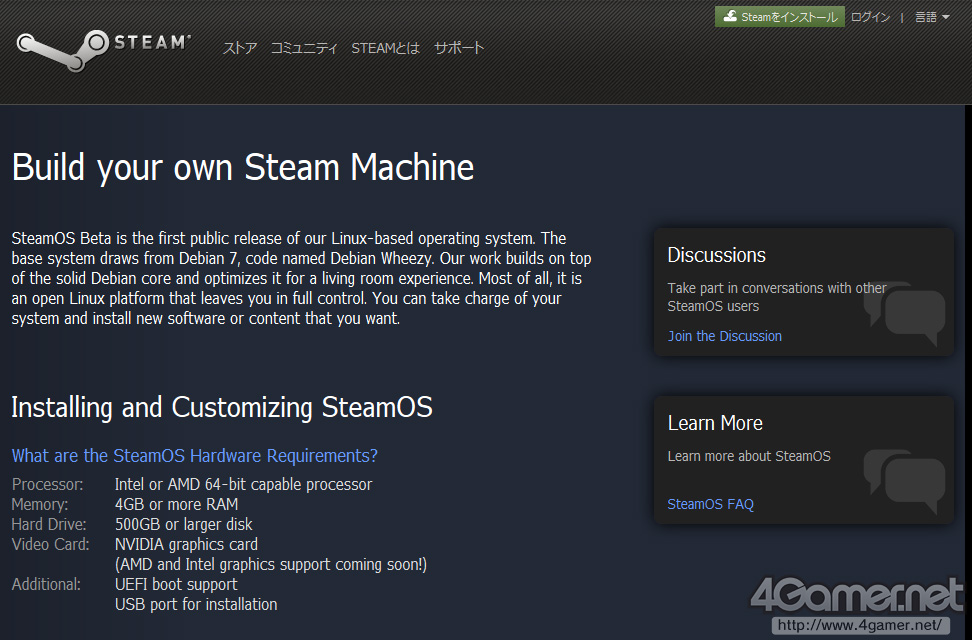The width and height of the screenshot is (972, 640).
Task: Click the SteamOS Hardware Requirements heading link
Action: 195,456
